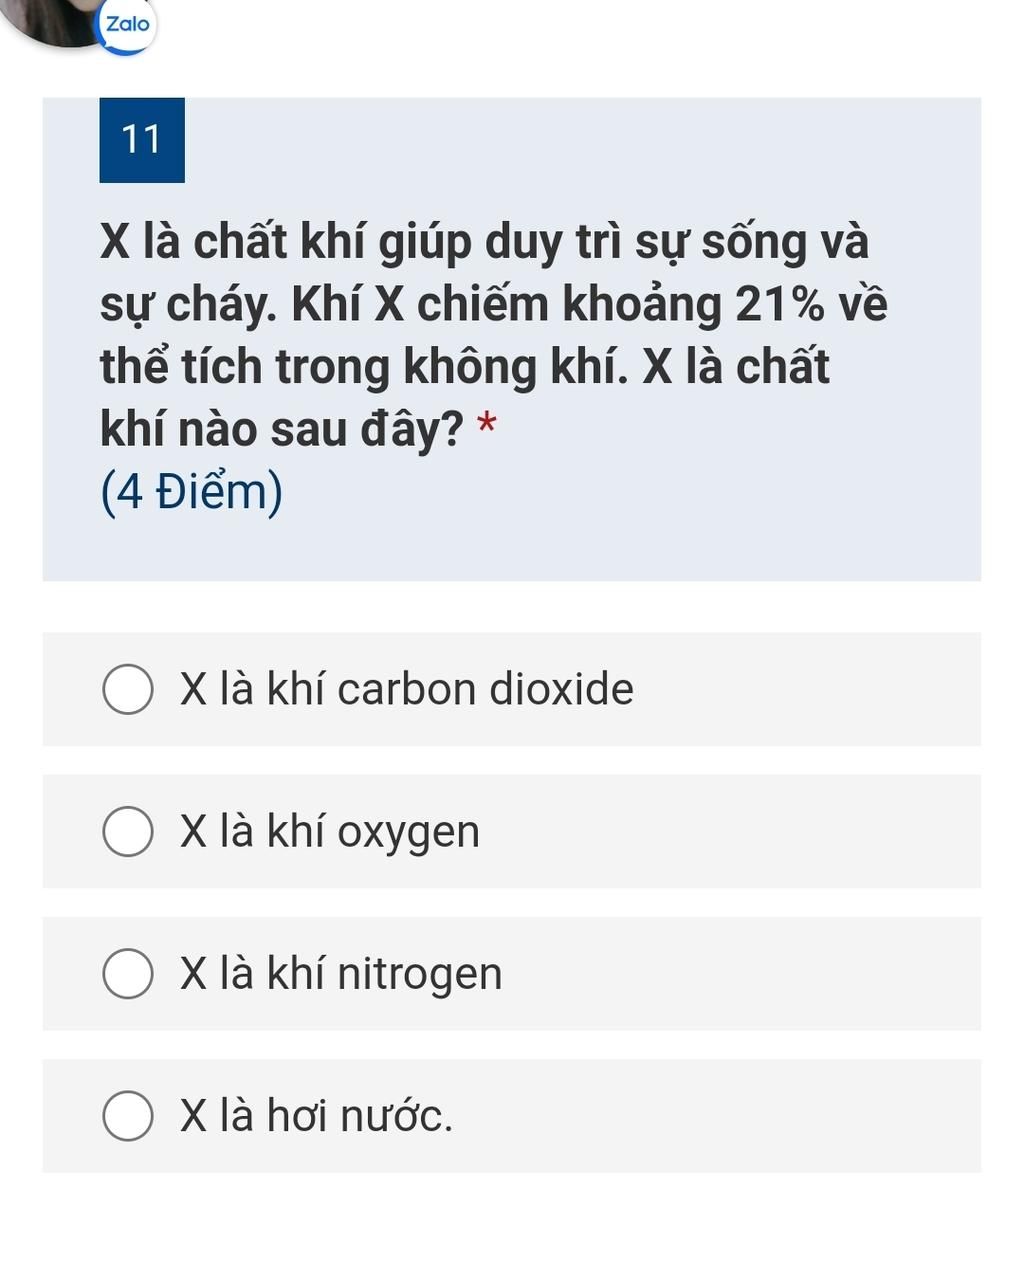1024x1280 pixels.
Task: Click 'khí nào sau đây?' in the question
Action: pyautogui.click(x=282, y=430)
